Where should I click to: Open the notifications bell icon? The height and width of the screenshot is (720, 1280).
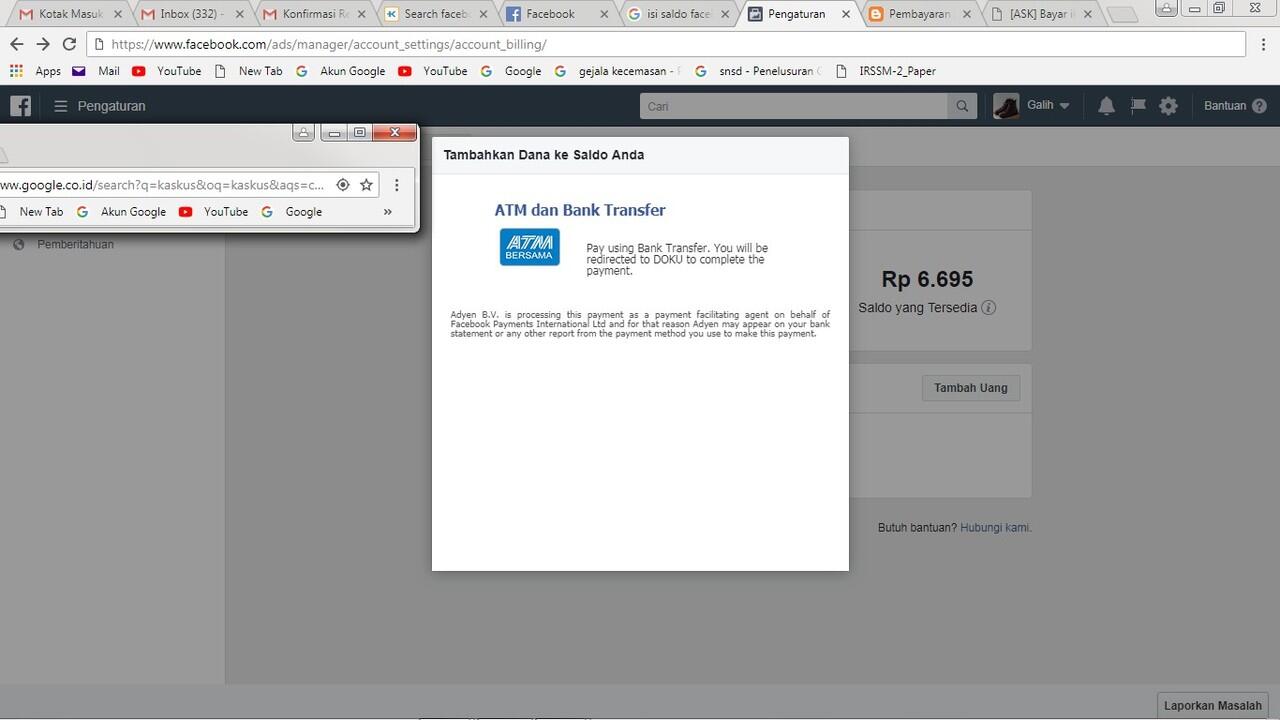[1106, 106]
